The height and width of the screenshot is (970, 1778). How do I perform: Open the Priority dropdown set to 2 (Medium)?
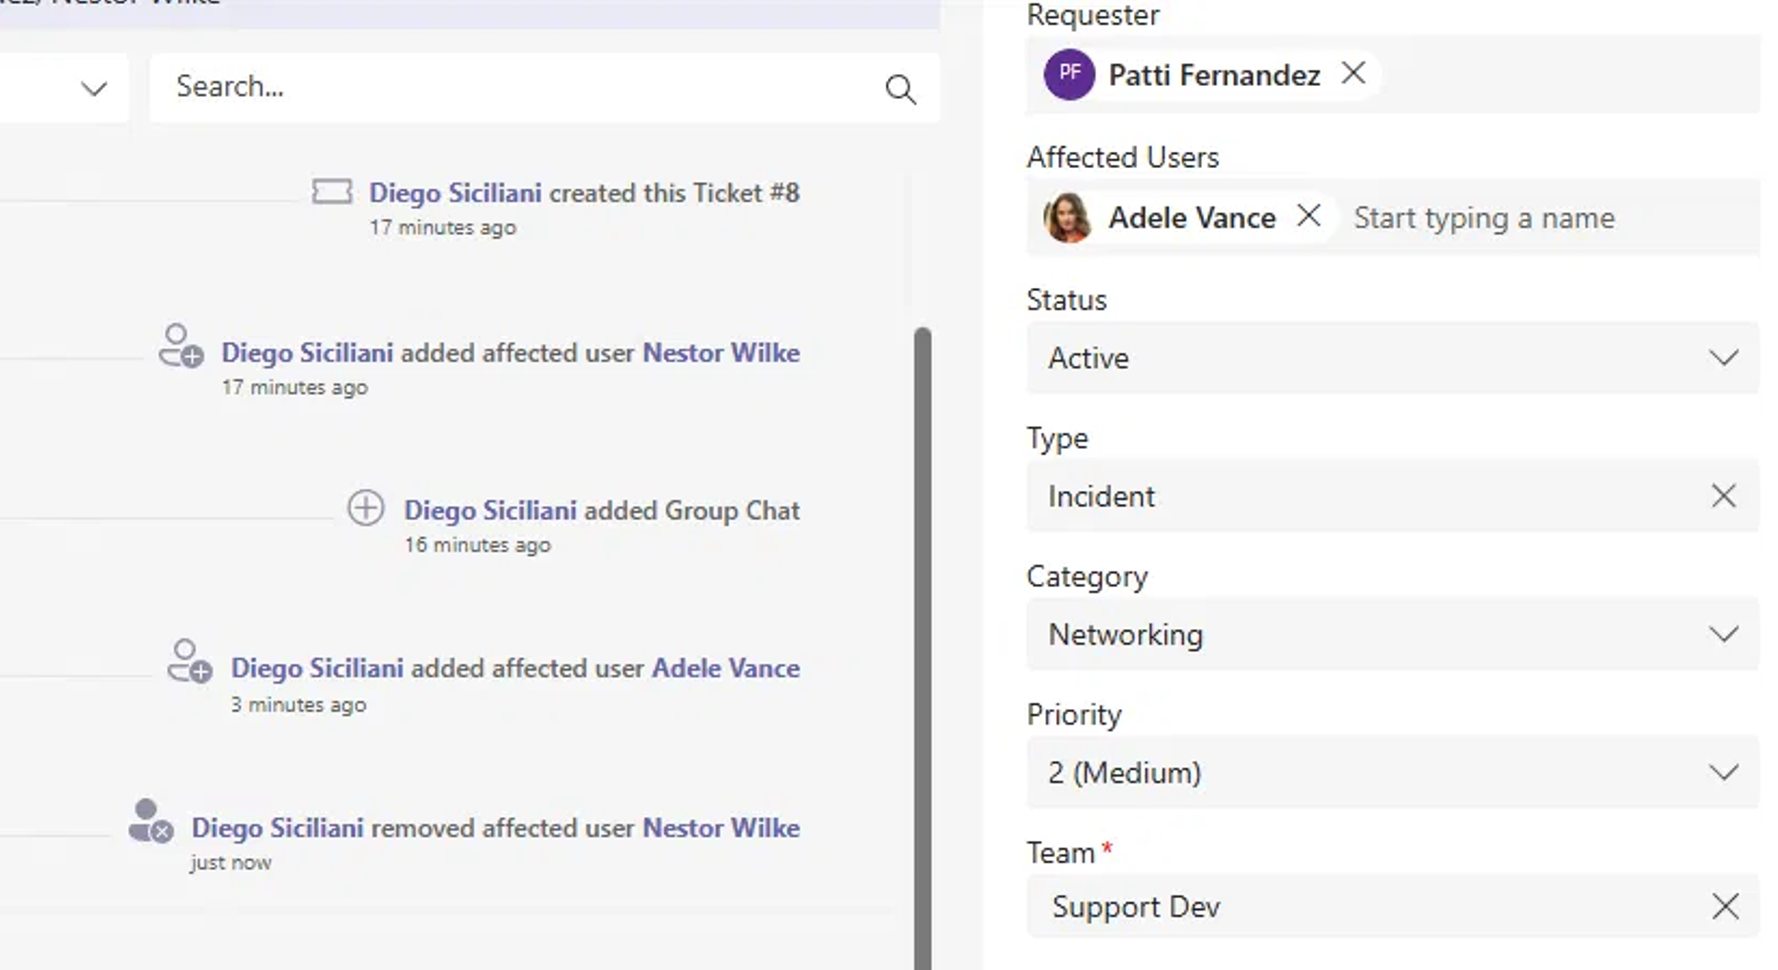(x=1721, y=772)
